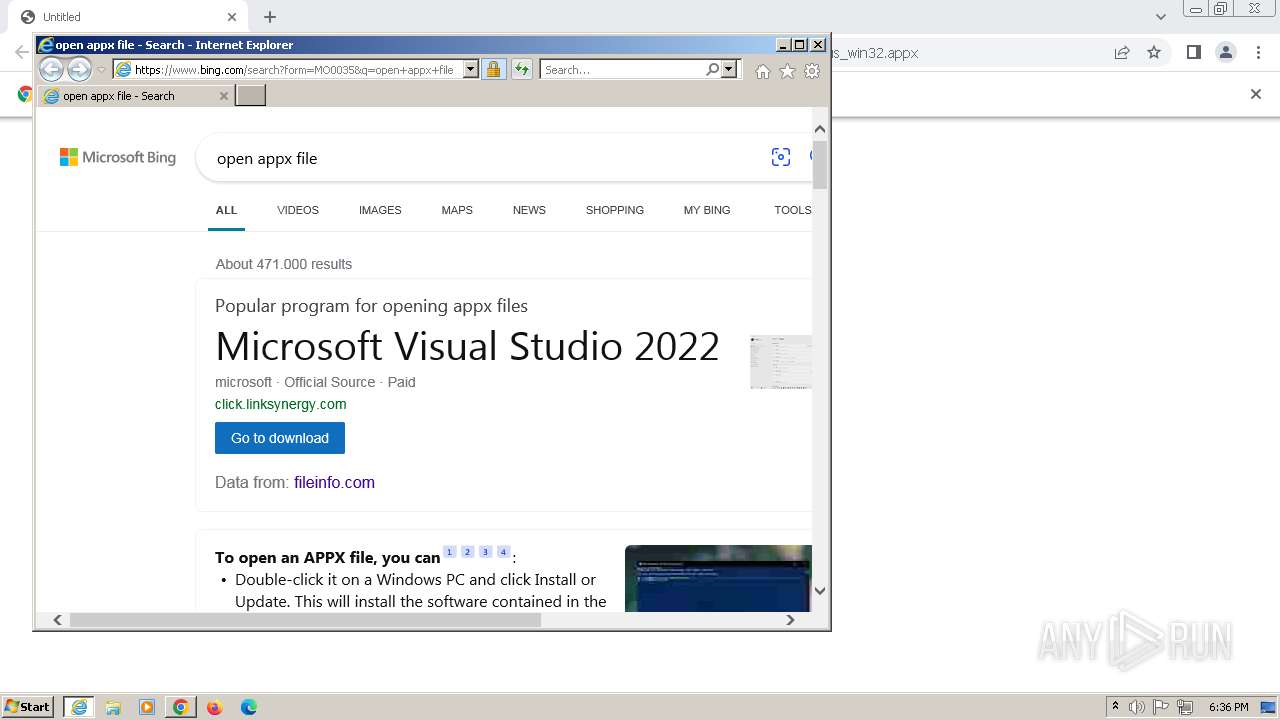
Task: Switch to the IMAGES tab
Action: (380, 210)
